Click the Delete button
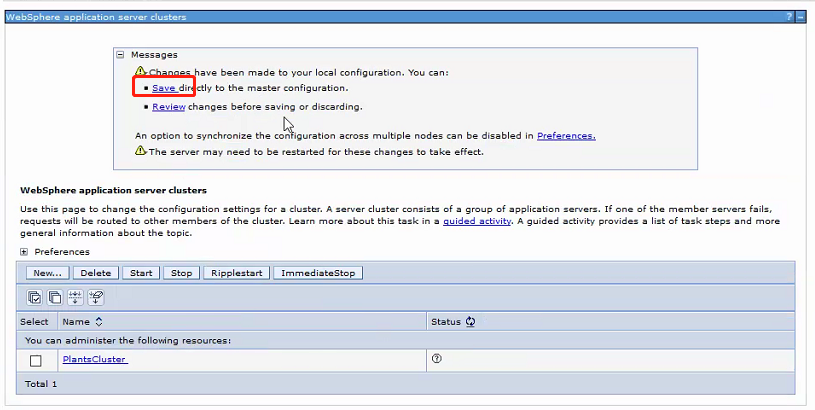 [96, 273]
